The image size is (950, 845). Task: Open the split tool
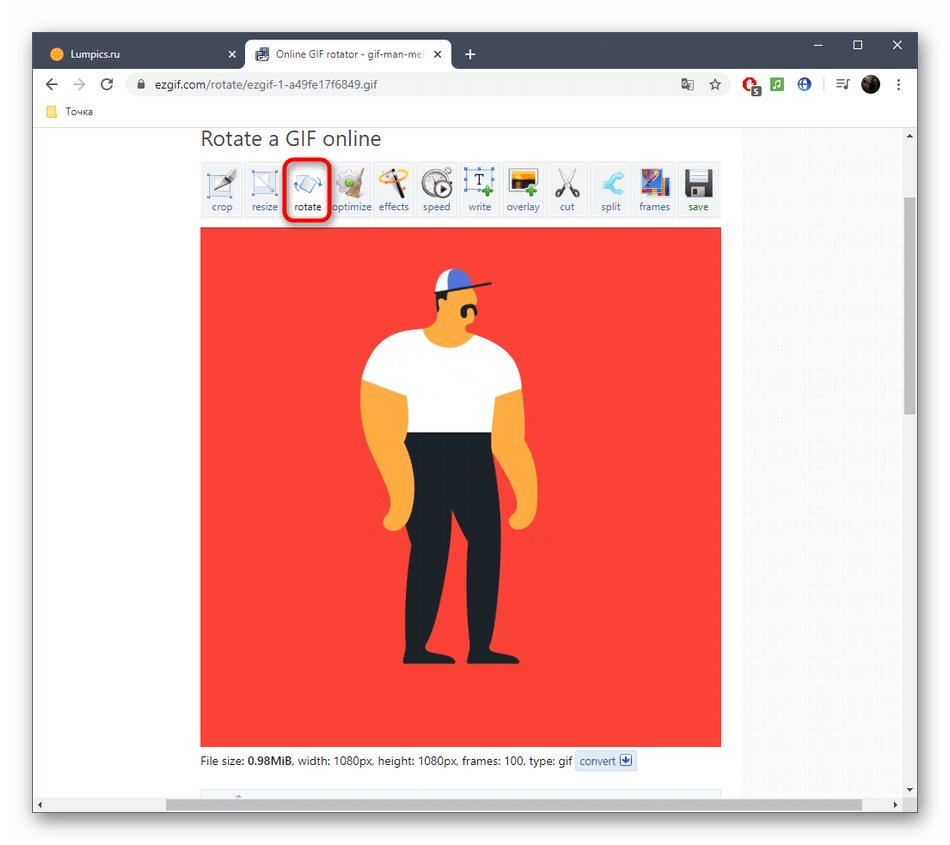coord(611,190)
